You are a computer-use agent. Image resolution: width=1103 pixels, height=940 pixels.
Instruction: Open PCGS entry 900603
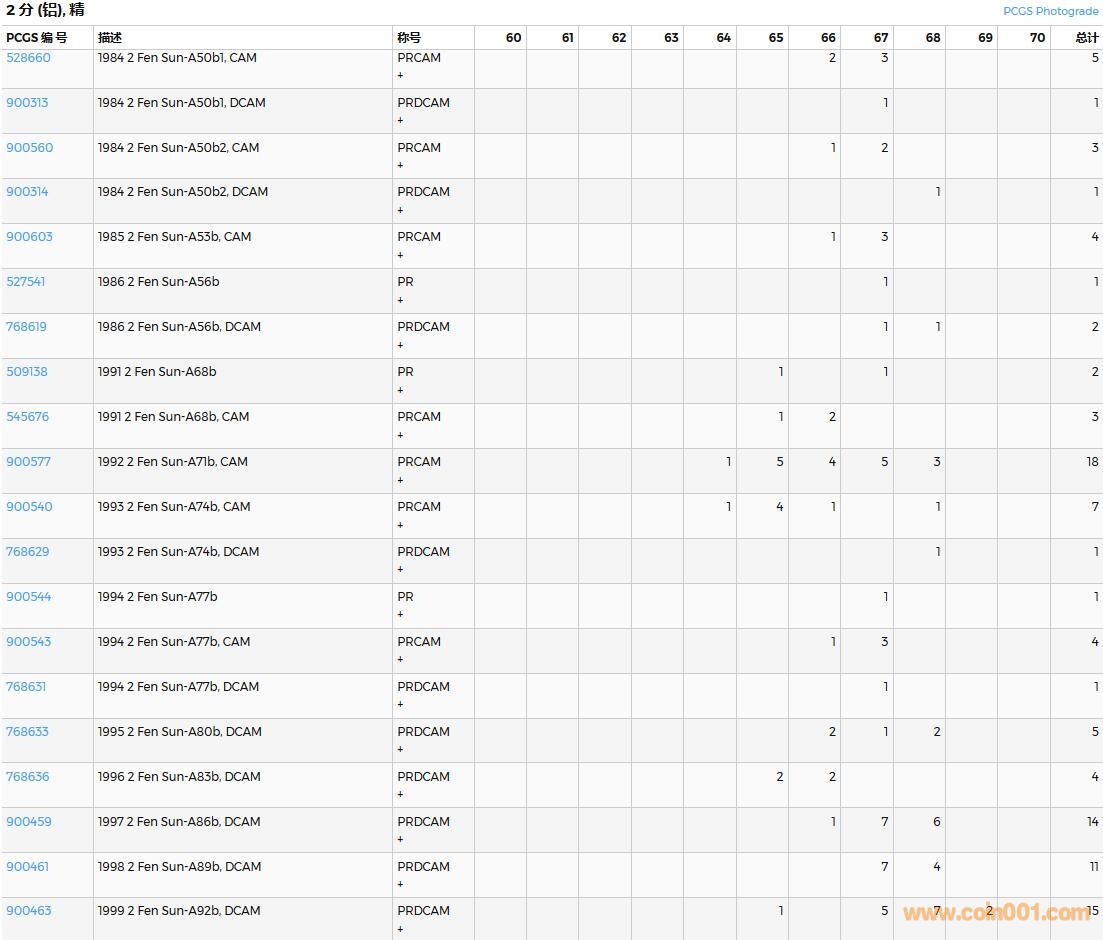pos(29,237)
